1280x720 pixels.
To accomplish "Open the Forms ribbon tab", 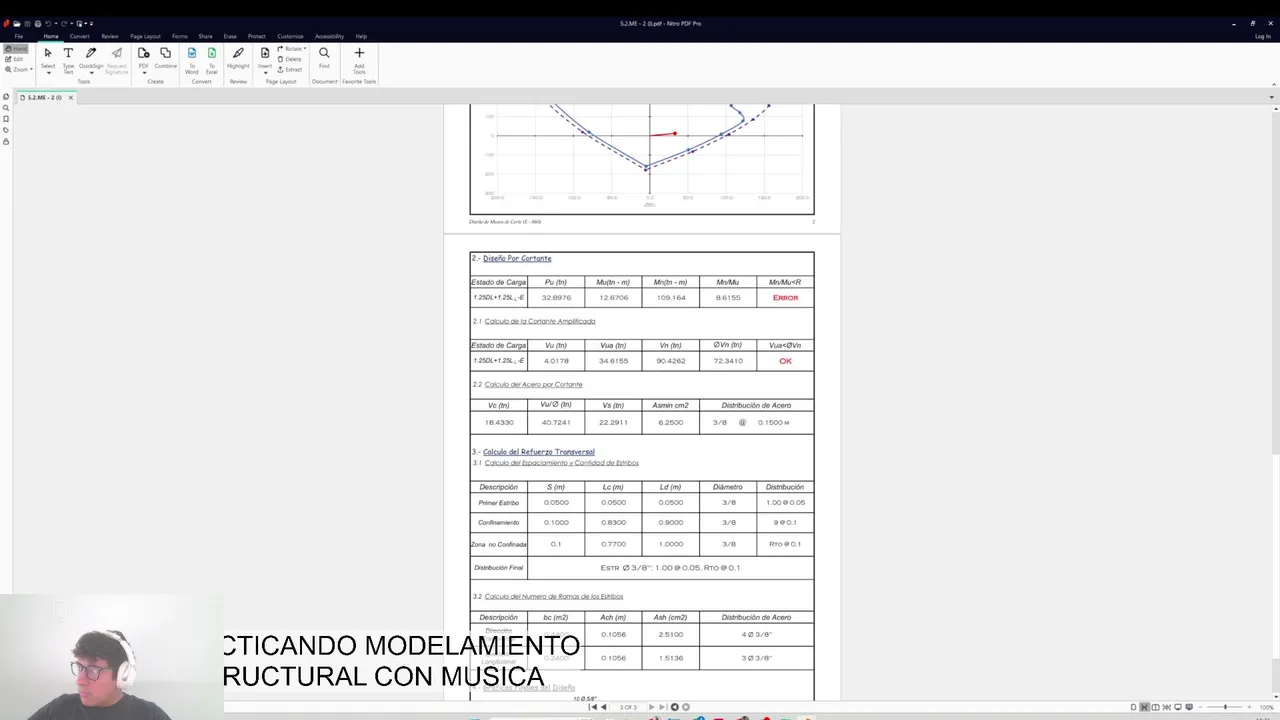I will (x=179, y=36).
